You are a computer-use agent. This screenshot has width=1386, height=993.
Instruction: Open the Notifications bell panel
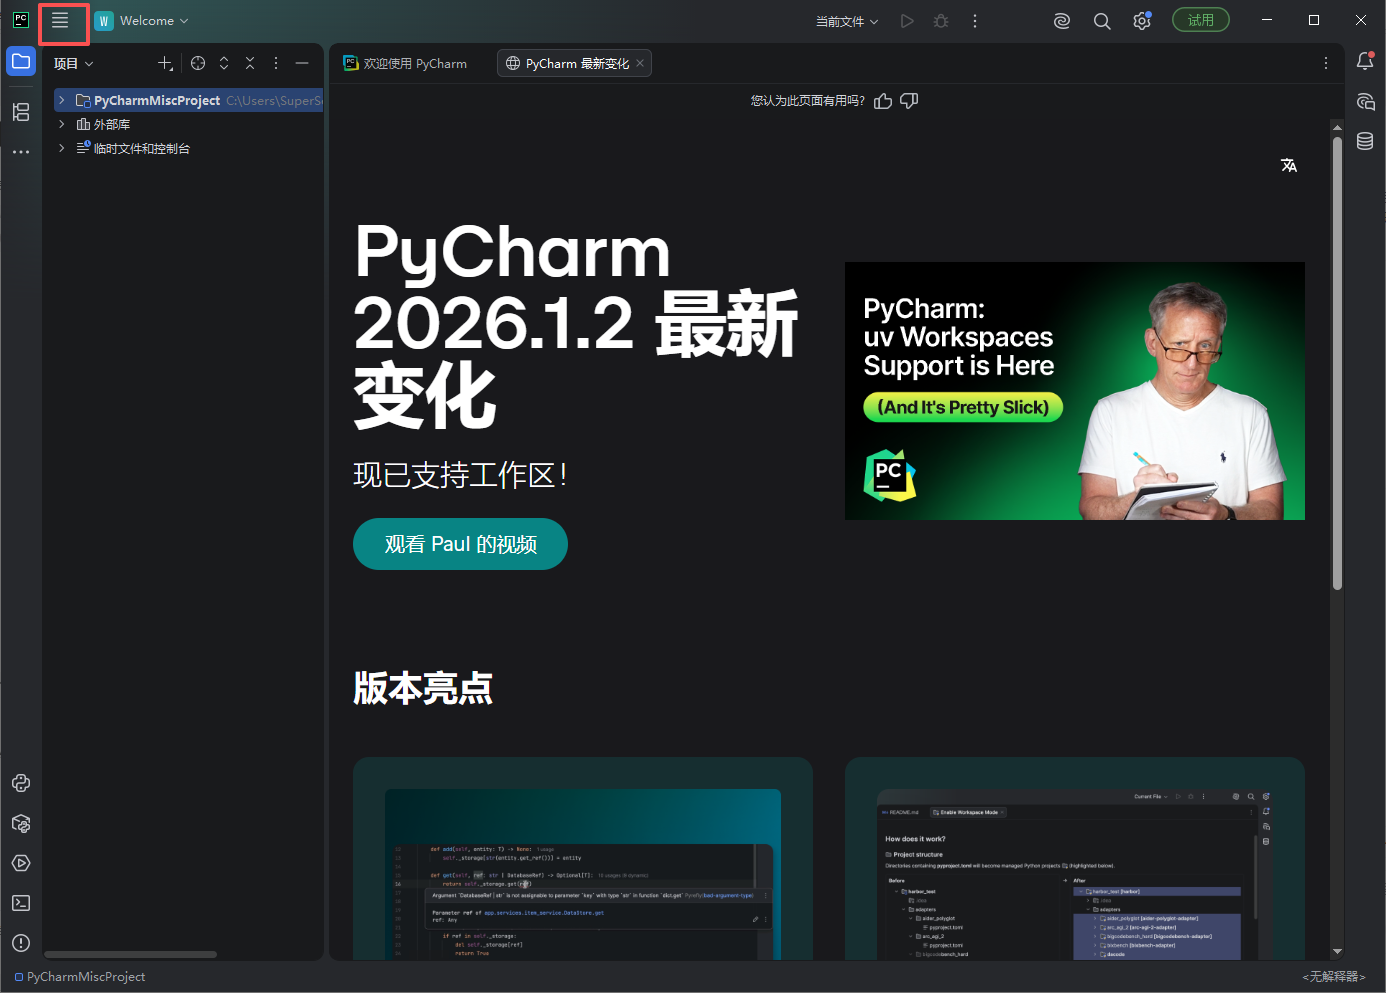(1365, 62)
